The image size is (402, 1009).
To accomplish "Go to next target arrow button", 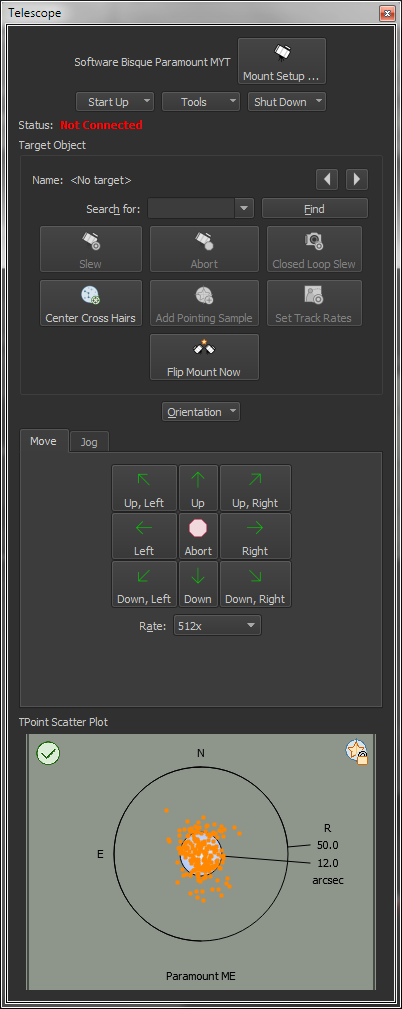I will [357, 180].
